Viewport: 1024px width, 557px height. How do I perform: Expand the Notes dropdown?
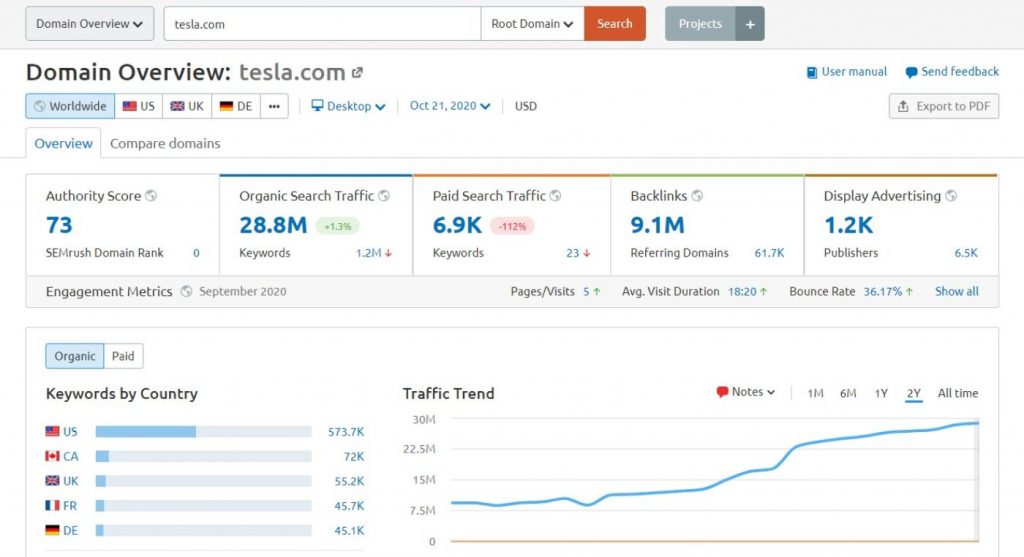coord(746,392)
